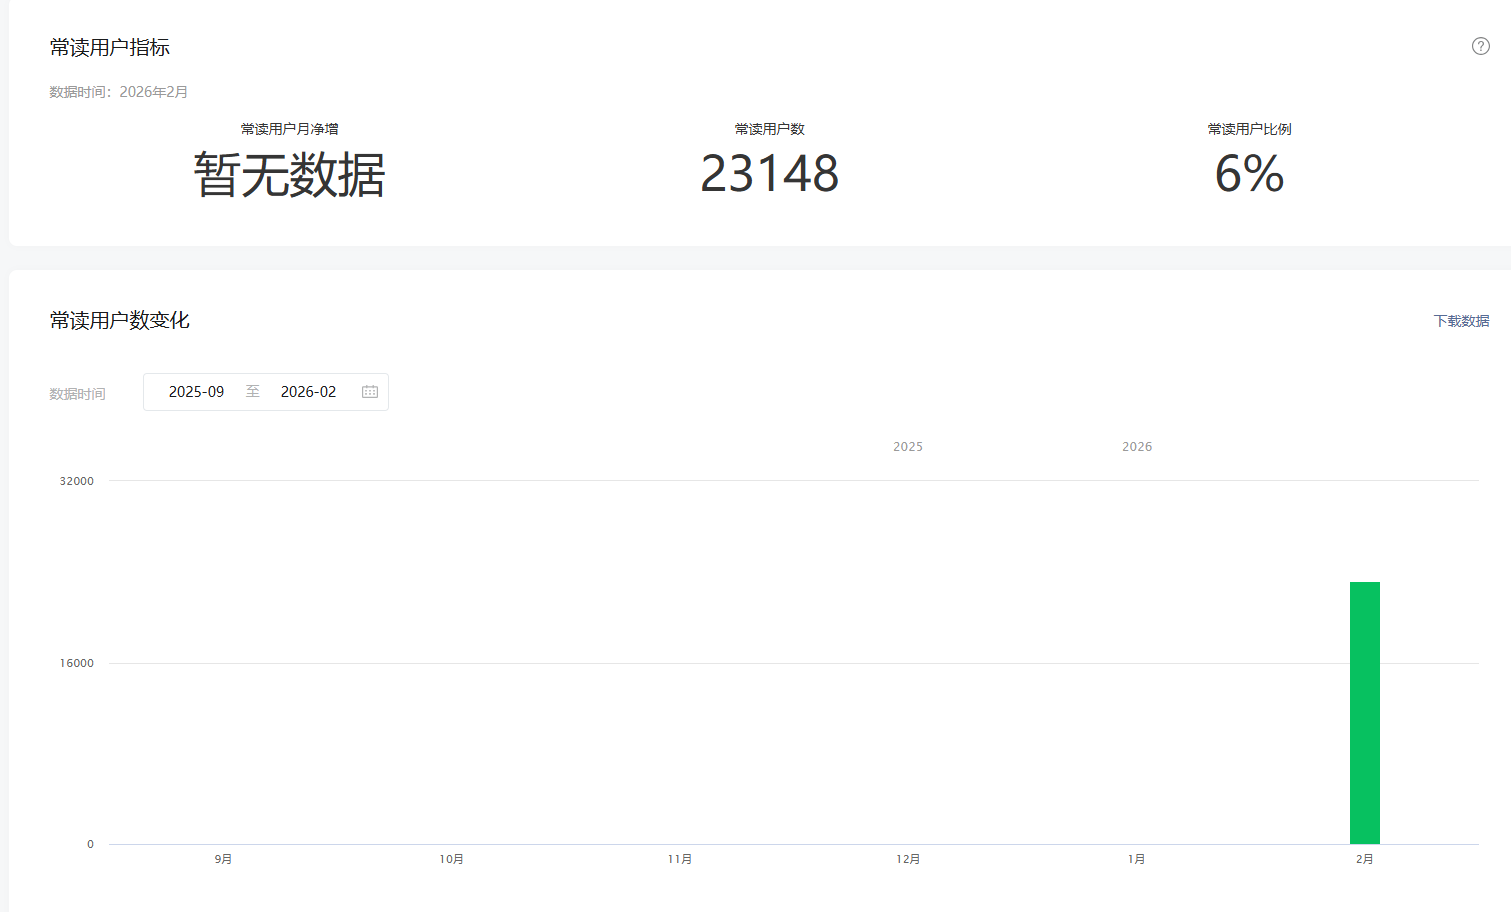The height and width of the screenshot is (912, 1511).
Task: Click the 常读用户指标 section heading
Action: click(x=110, y=47)
